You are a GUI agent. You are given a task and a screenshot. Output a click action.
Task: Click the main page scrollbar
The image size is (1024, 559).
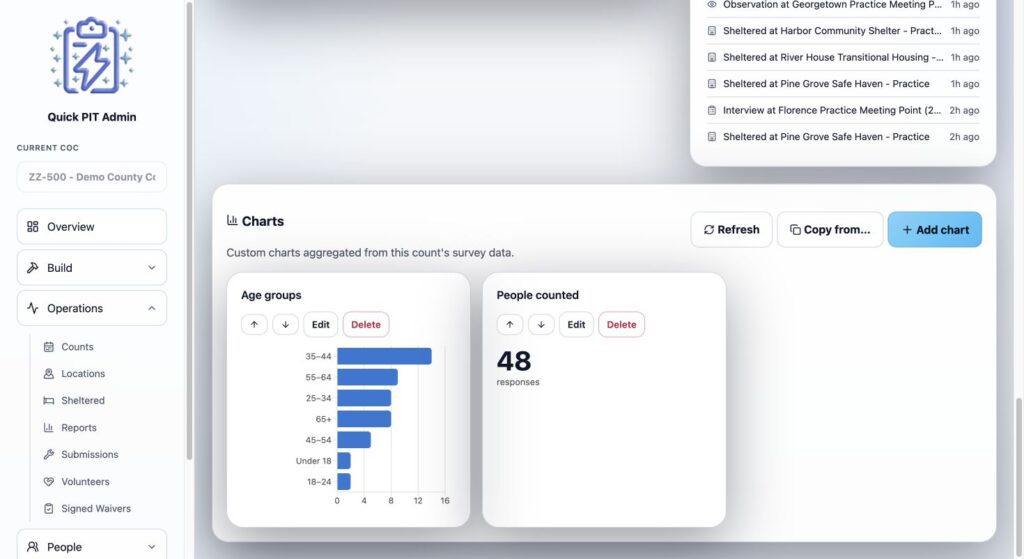(1019, 475)
